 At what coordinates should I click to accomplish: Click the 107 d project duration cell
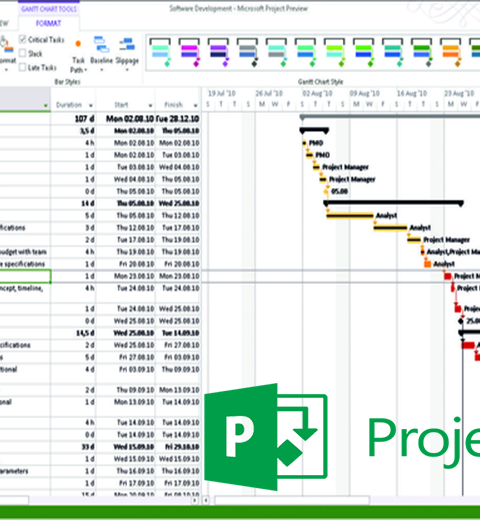click(x=73, y=119)
